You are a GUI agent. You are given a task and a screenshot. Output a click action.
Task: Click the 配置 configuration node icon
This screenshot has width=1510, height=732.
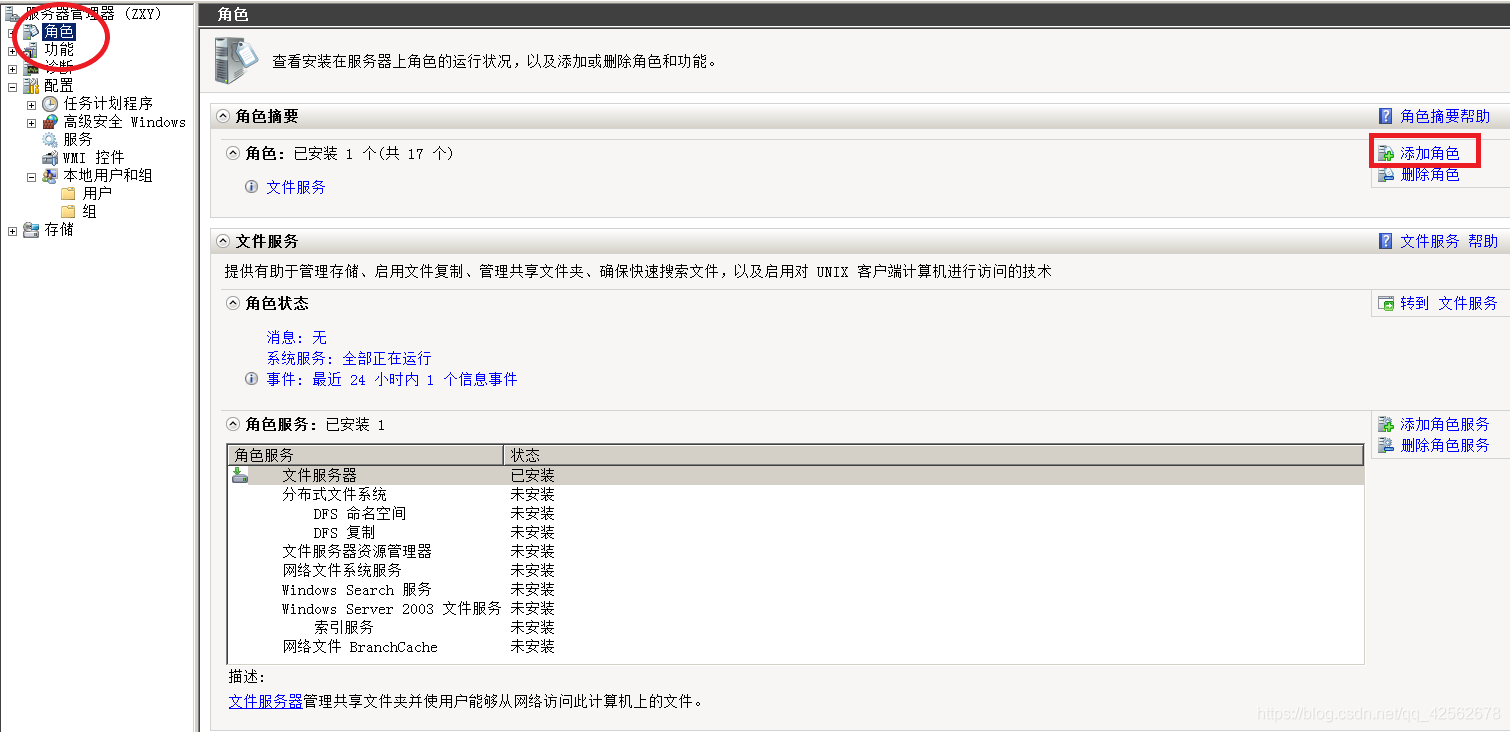point(30,86)
